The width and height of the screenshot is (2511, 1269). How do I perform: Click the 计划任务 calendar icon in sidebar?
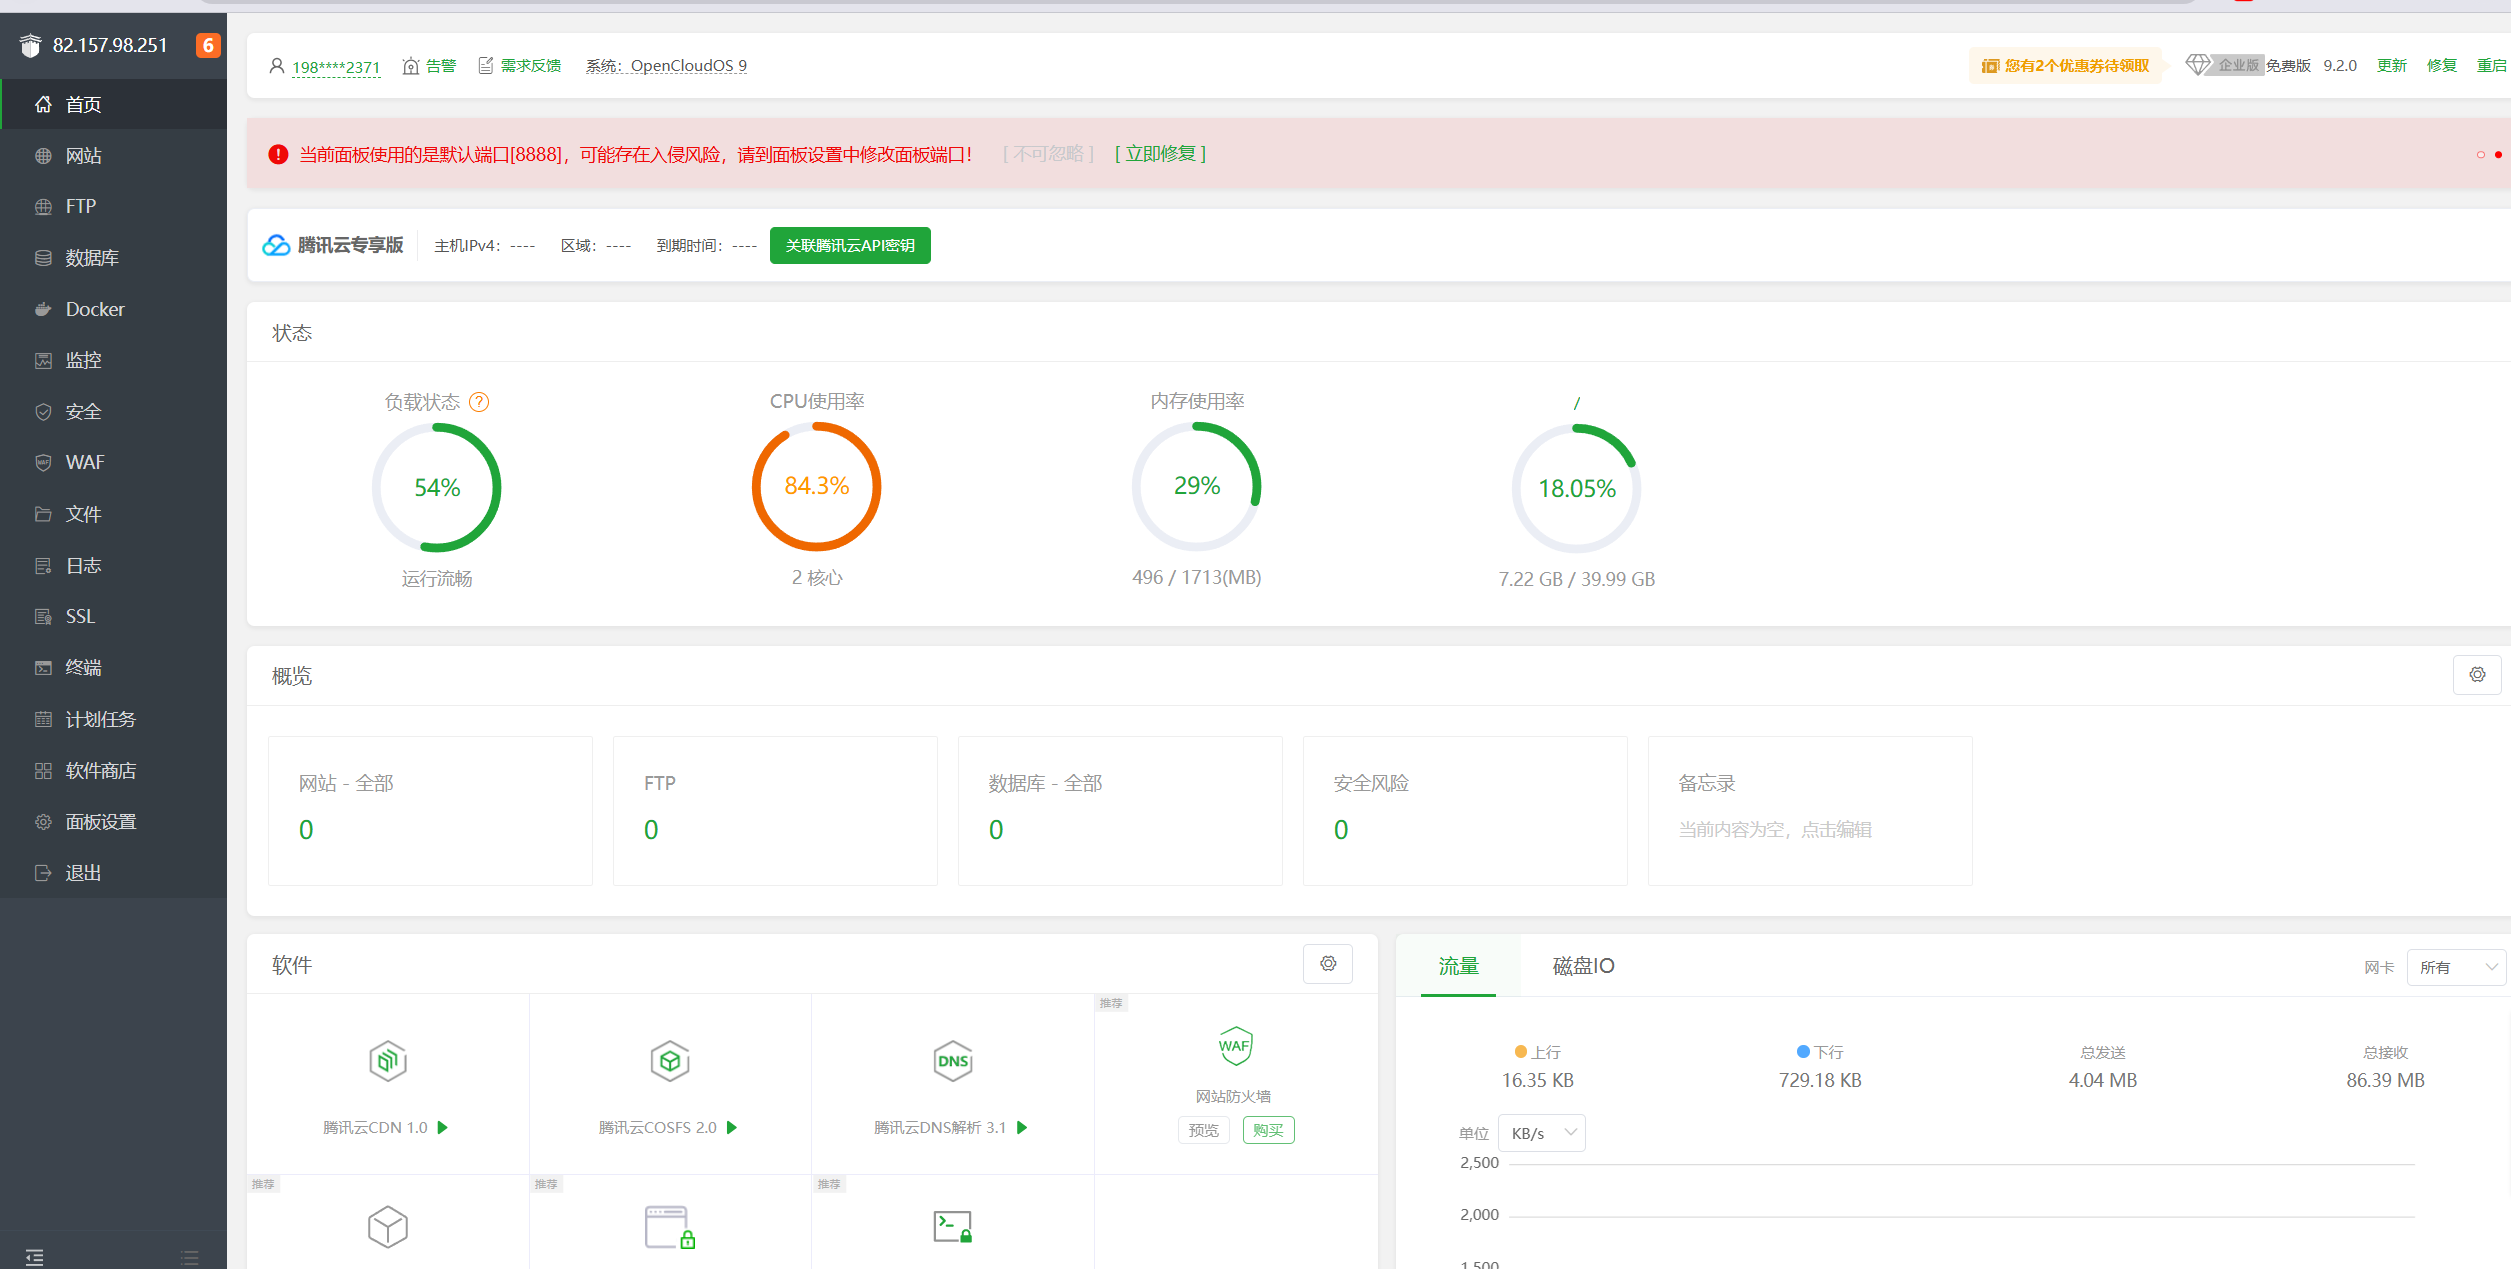(43, 719)
